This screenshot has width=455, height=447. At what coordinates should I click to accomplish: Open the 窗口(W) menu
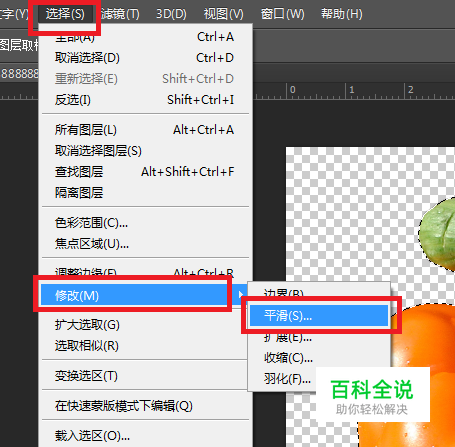point(282,14)
